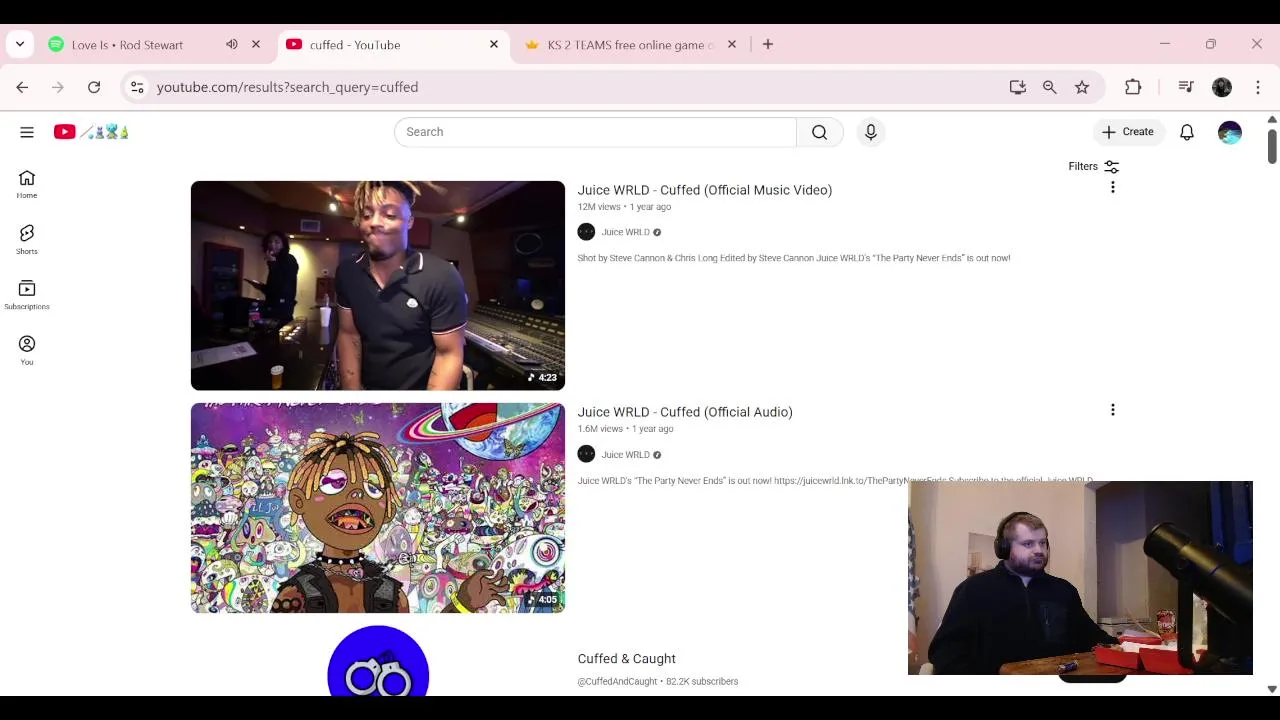Click the Create button
This screenshot has height=720, width=1280.
1127,132
